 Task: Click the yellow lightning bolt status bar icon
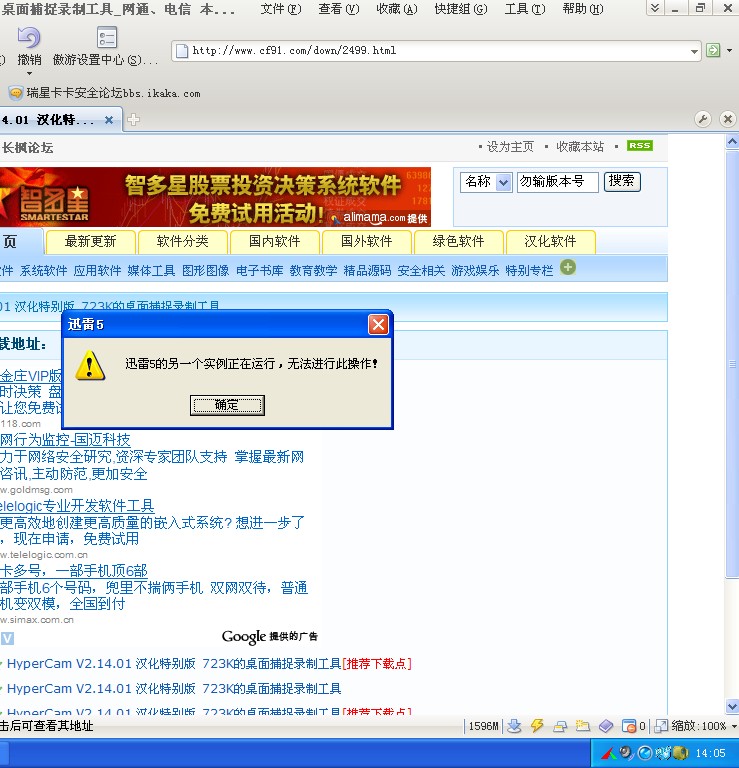537,725
